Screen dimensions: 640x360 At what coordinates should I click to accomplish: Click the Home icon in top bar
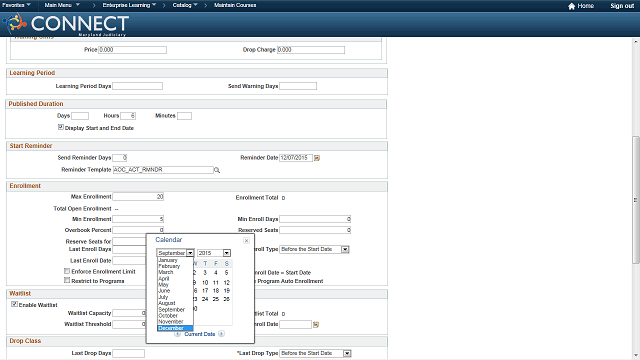[571, 6]
